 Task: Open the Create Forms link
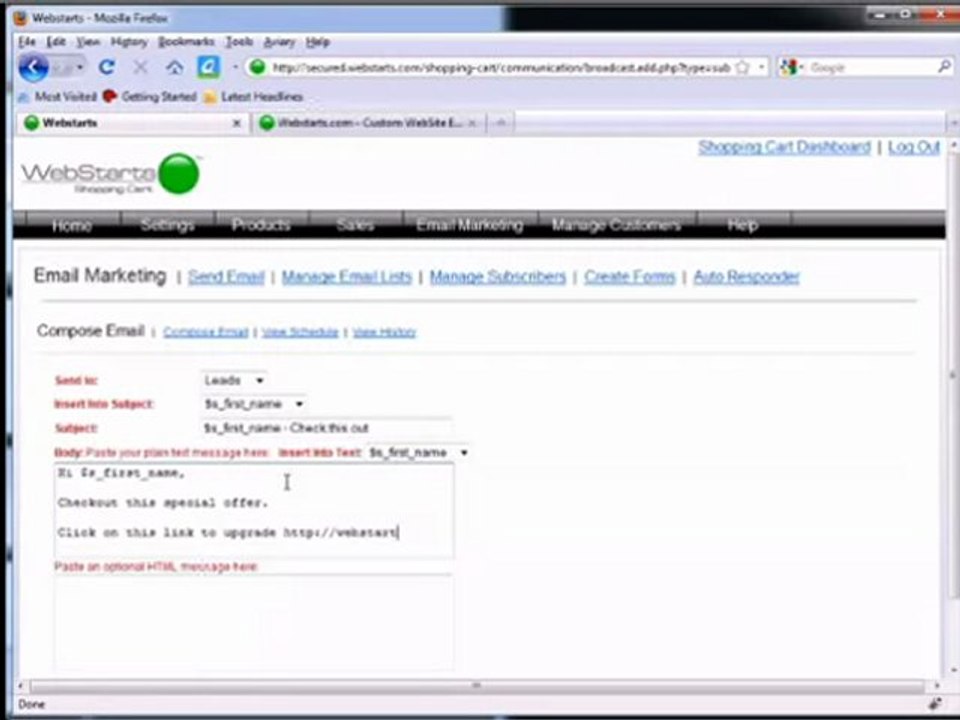pos(629,277)
